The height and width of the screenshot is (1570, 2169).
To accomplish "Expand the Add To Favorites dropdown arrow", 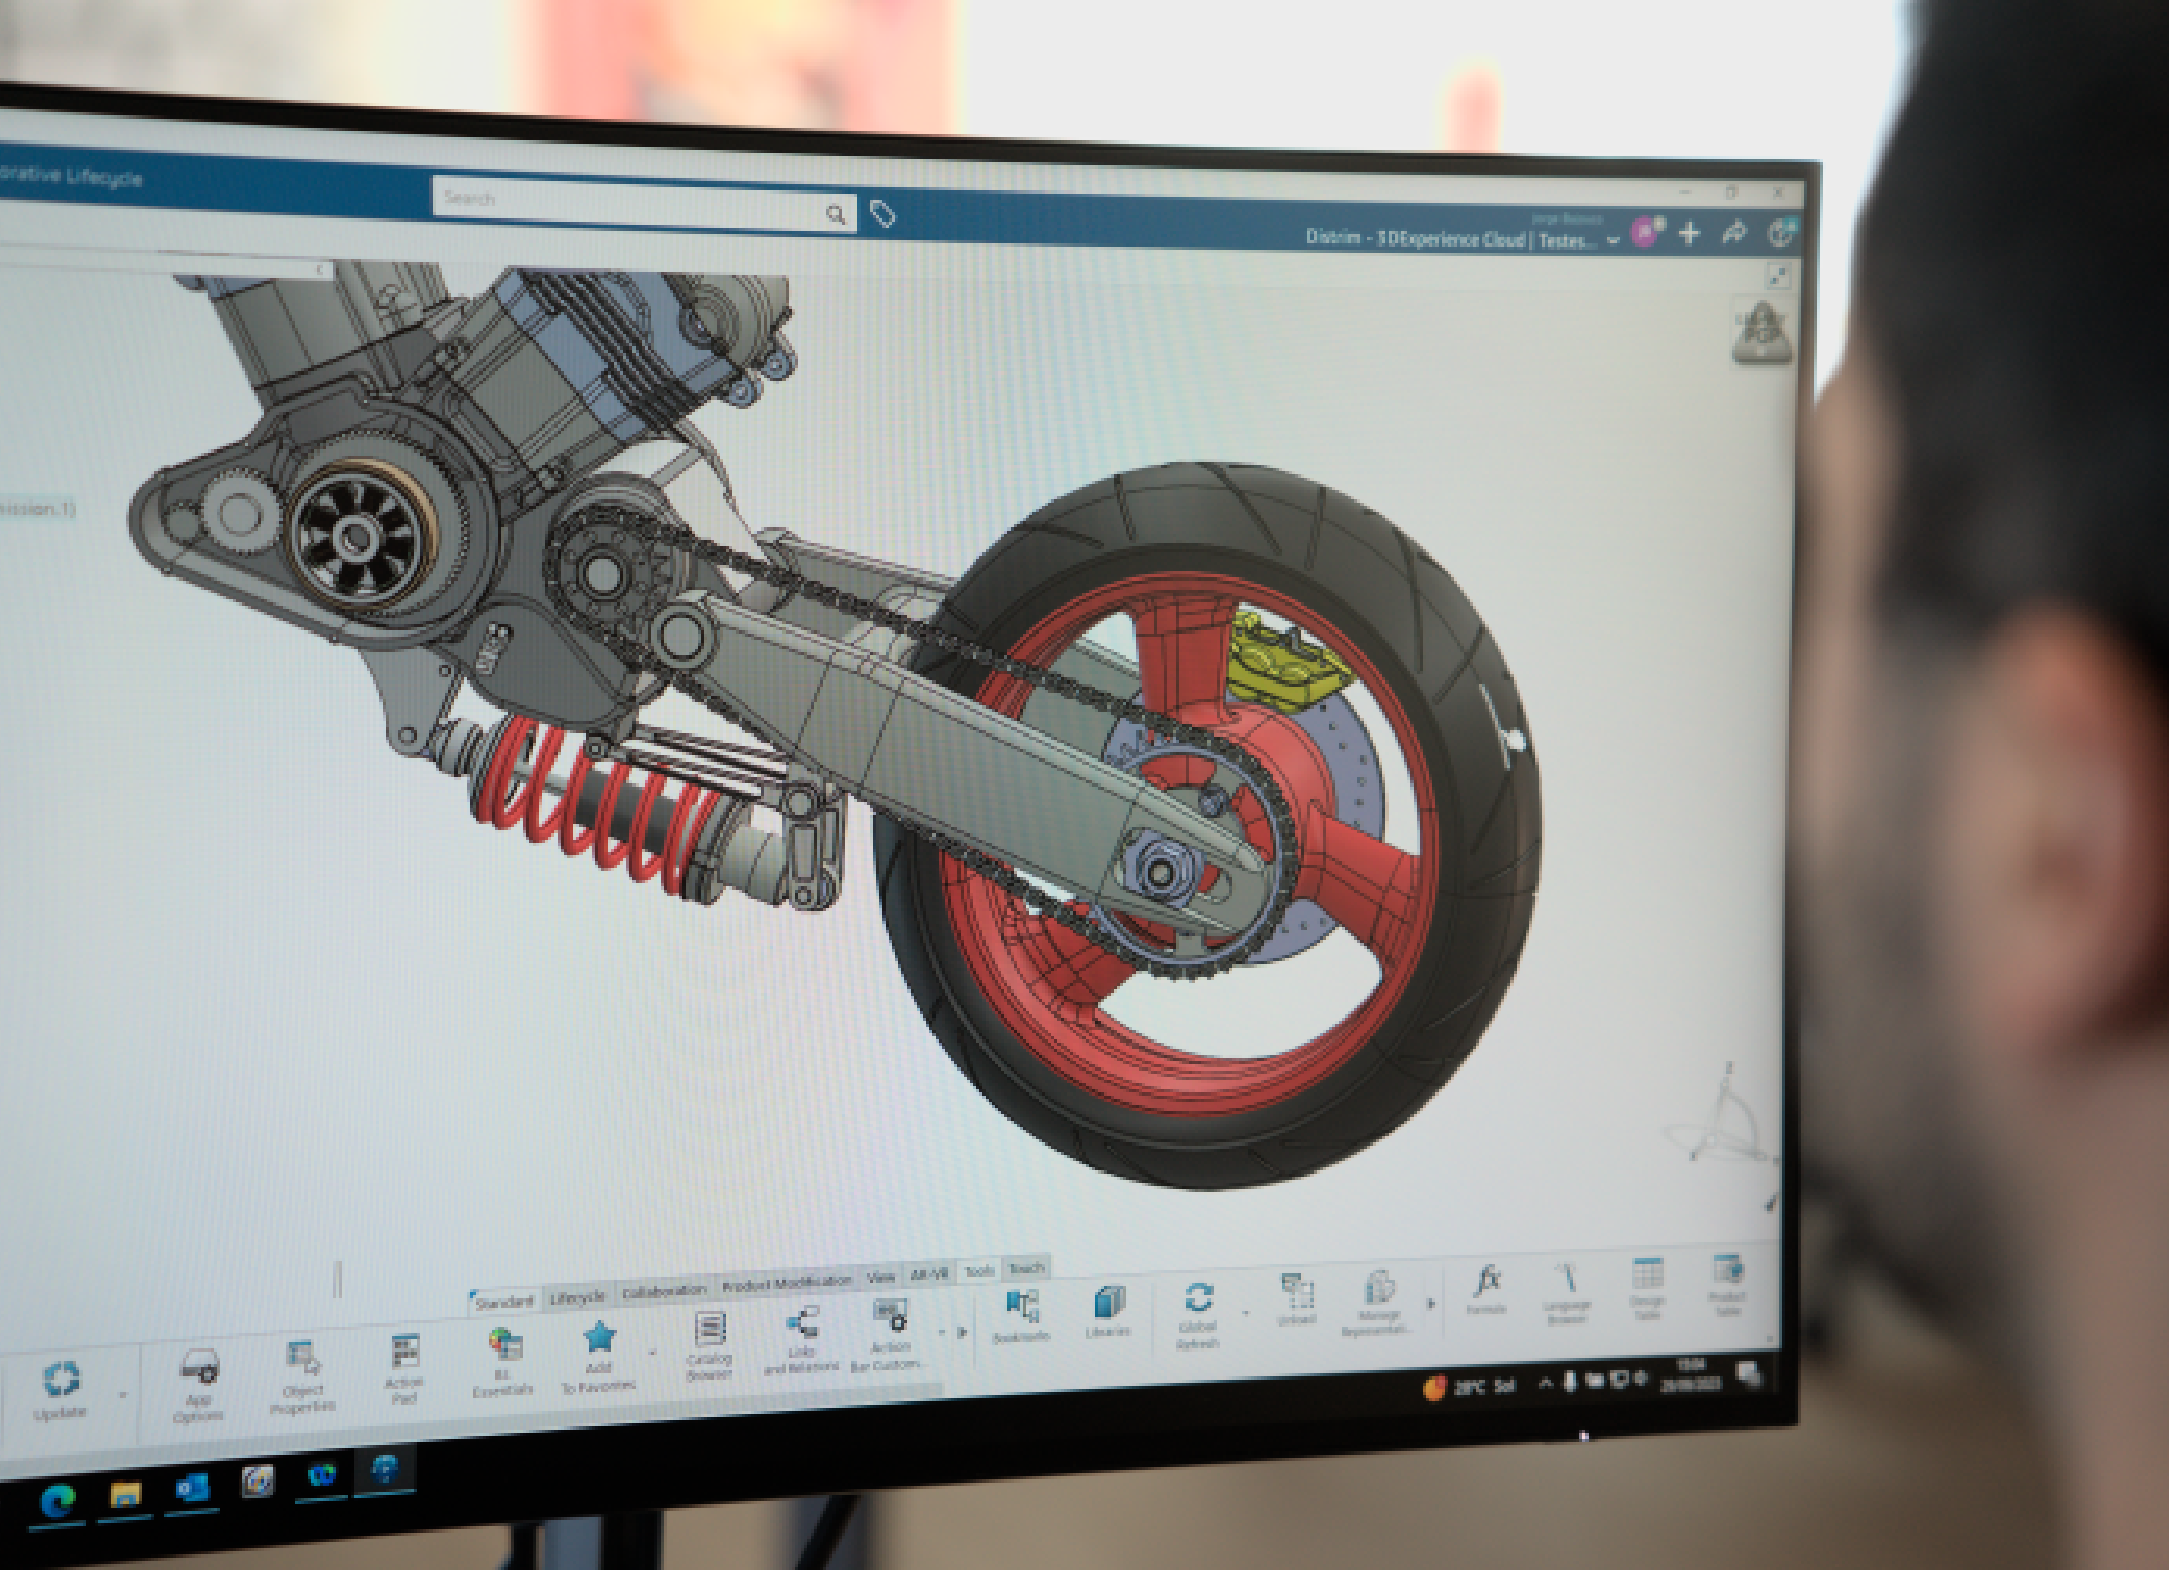I will [652, 1353].
